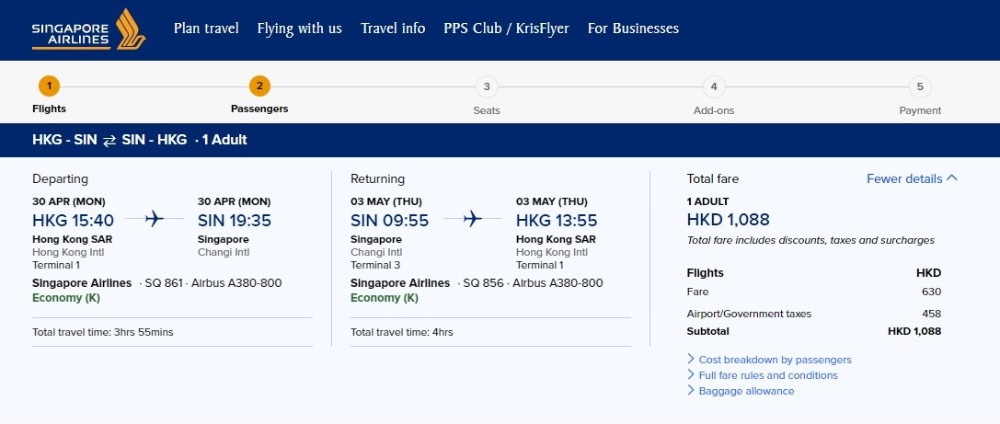Viewport: 1000px width, 424px height.
Task: Click the Singapore Airlines logo
Action: 88,29
